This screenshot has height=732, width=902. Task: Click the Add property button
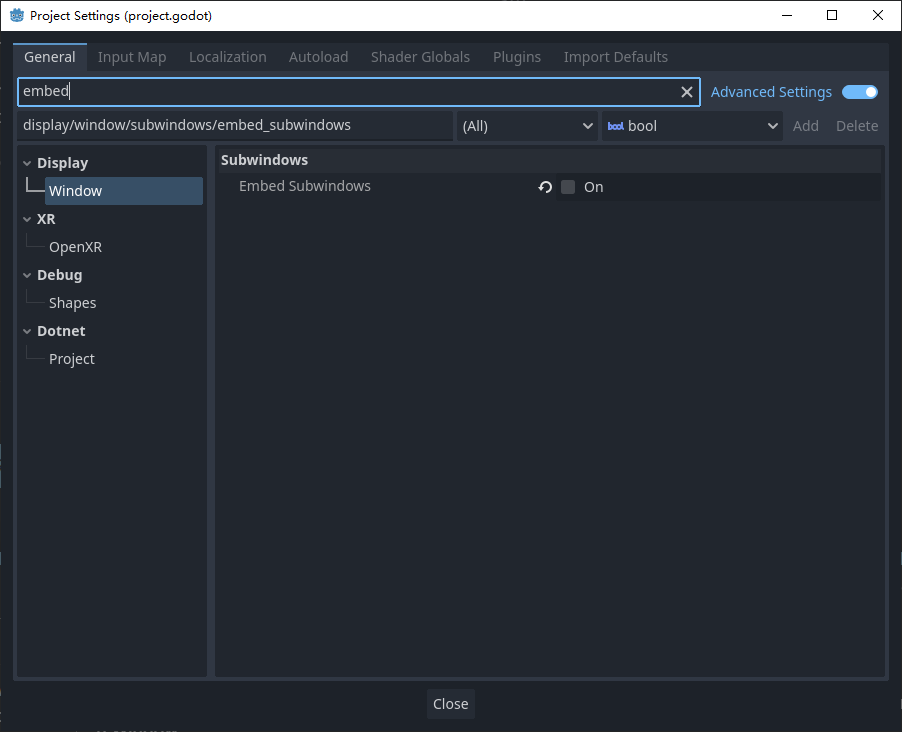[806, 126]
